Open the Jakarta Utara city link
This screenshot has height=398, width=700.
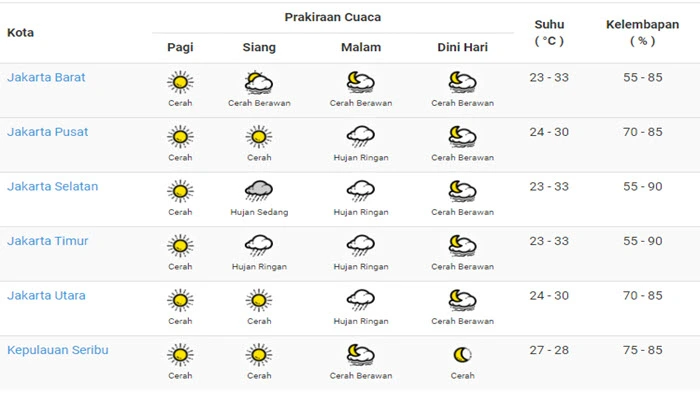tap(46, 295)
